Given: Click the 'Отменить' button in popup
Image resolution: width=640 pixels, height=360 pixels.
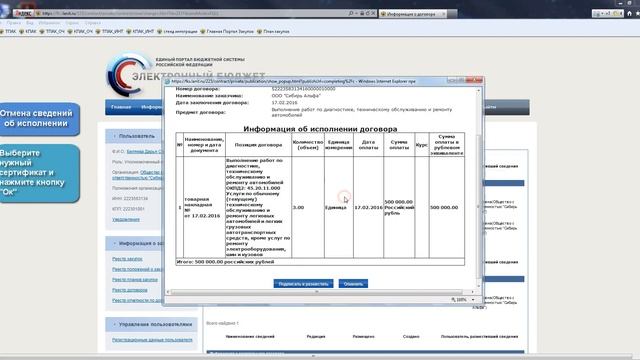Looking at the screenshot, I should (x=353, y=284).
